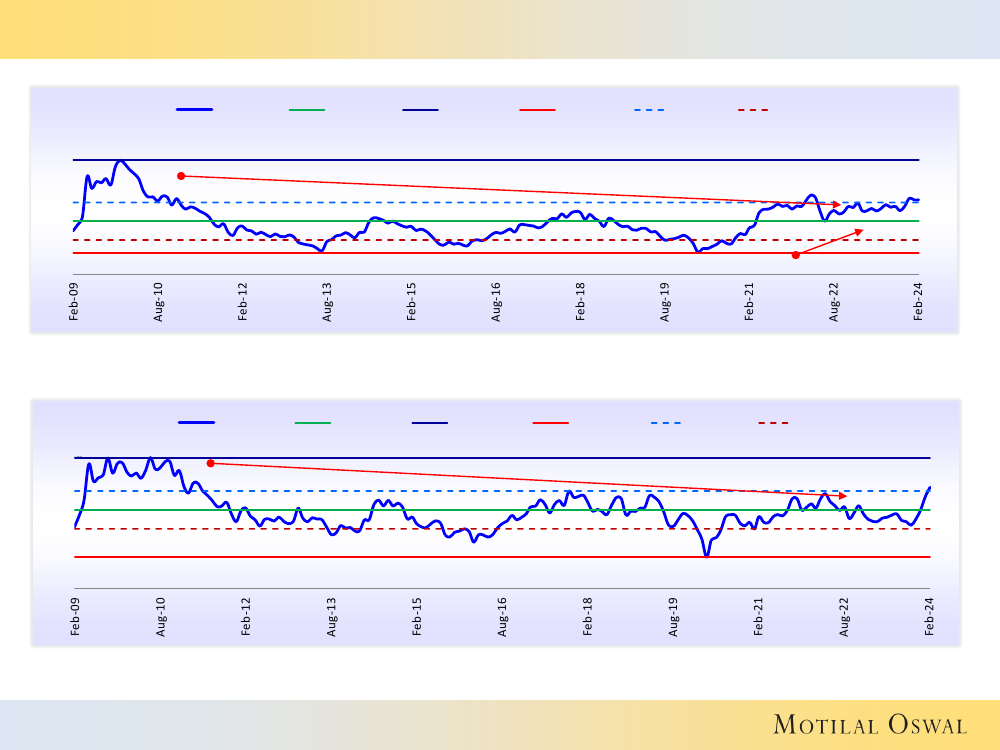This screenshot has height=750, width=1000.
Task: Click the thick blue legend line in top chart
Action: click(x=194, y=109)
